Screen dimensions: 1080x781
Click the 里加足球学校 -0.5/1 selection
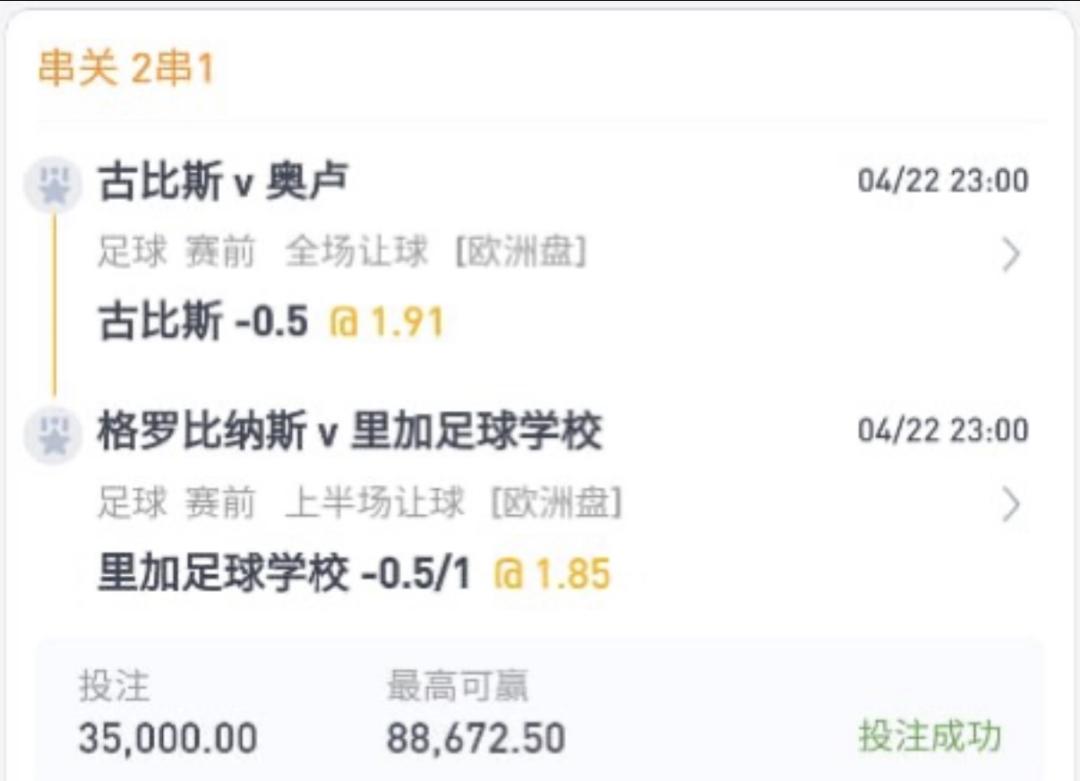[x=284, y=574]
